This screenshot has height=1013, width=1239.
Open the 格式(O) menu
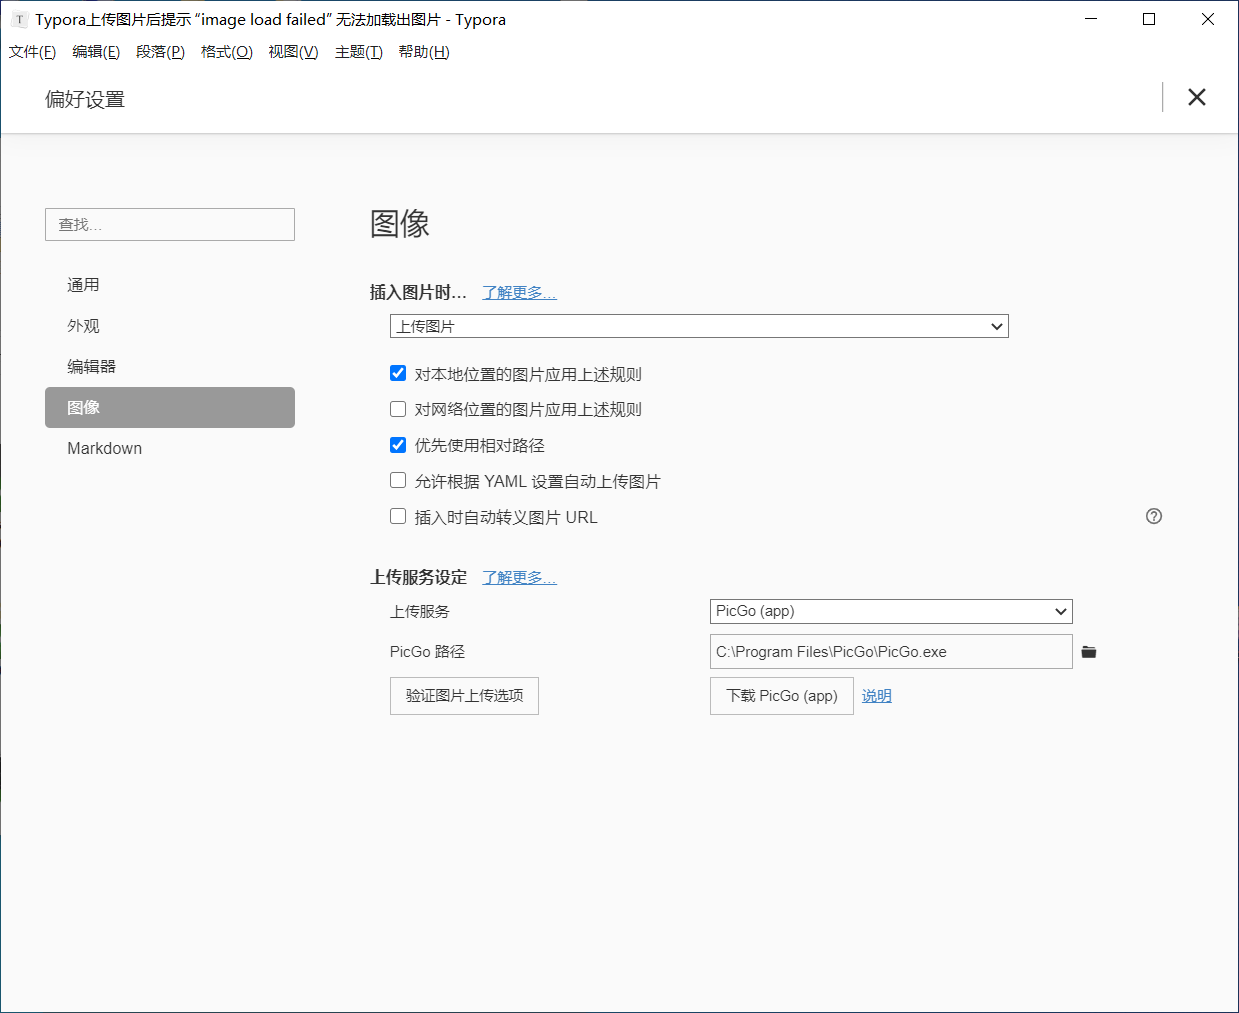[x=226, y=52]
